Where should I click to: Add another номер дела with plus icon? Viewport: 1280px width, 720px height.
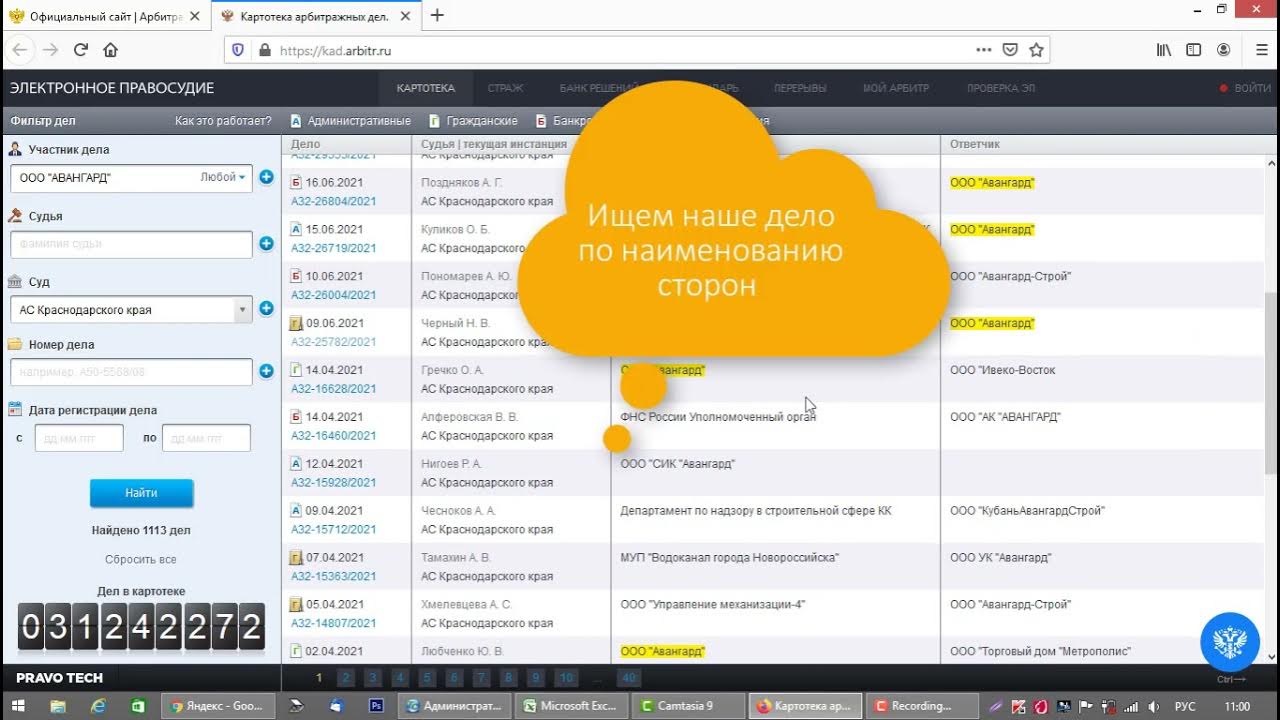tap(266, 371)
